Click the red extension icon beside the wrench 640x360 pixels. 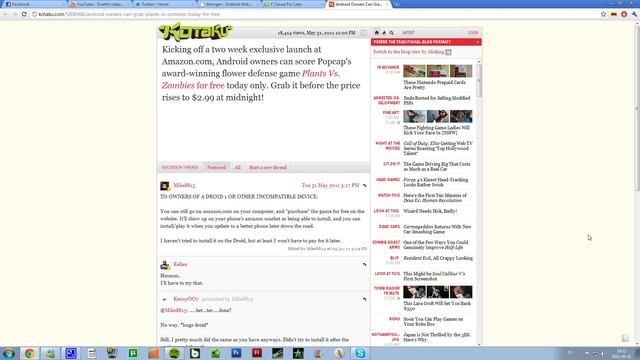624,14
